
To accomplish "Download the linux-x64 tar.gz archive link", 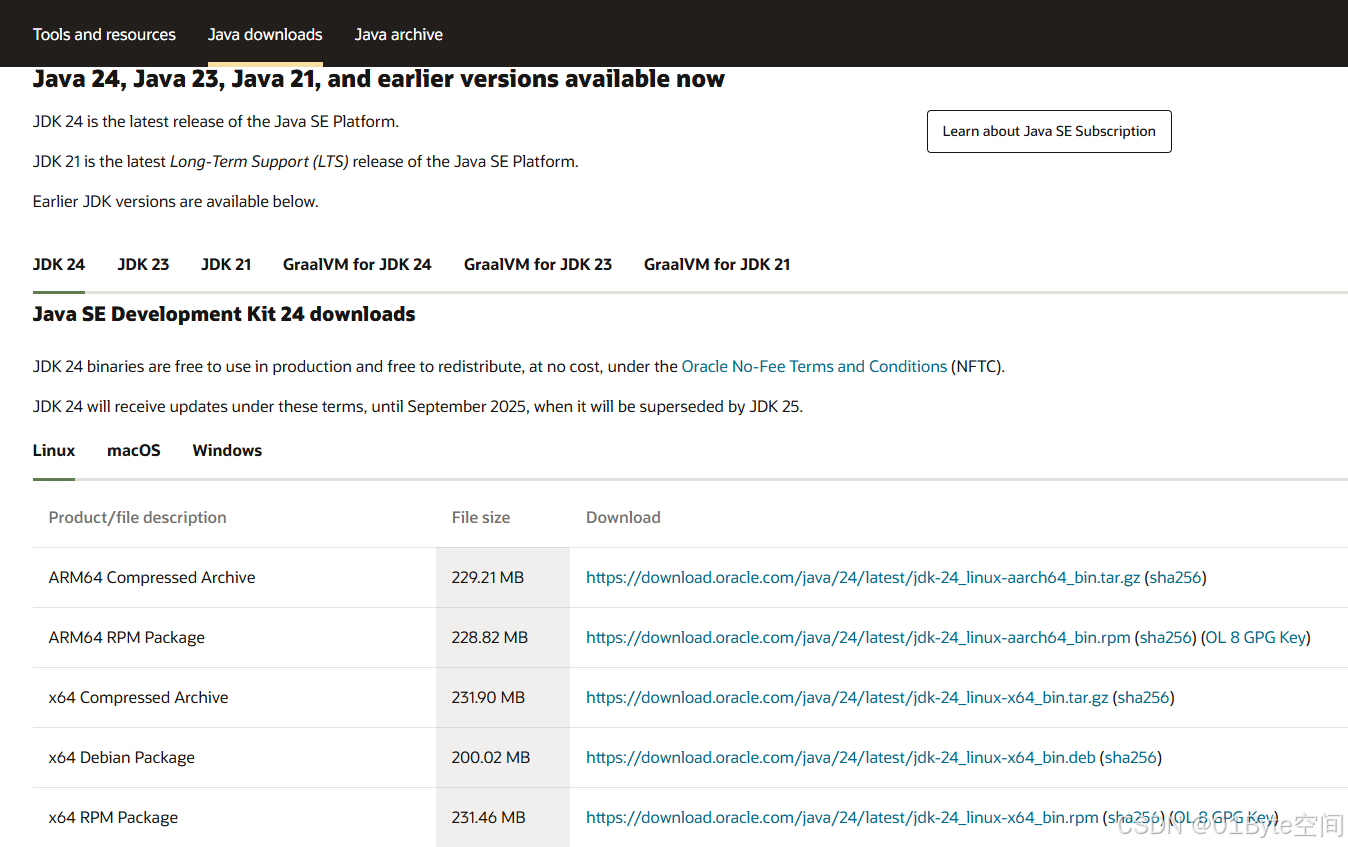I will (847, 697).
